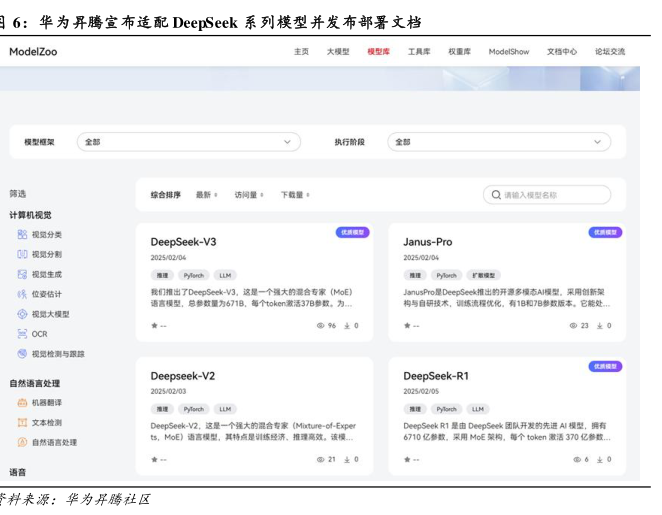The height and width of the screenshot is (515, 662).
Task: Click the 语音 section heading
Action: click(x=18, y=472)
